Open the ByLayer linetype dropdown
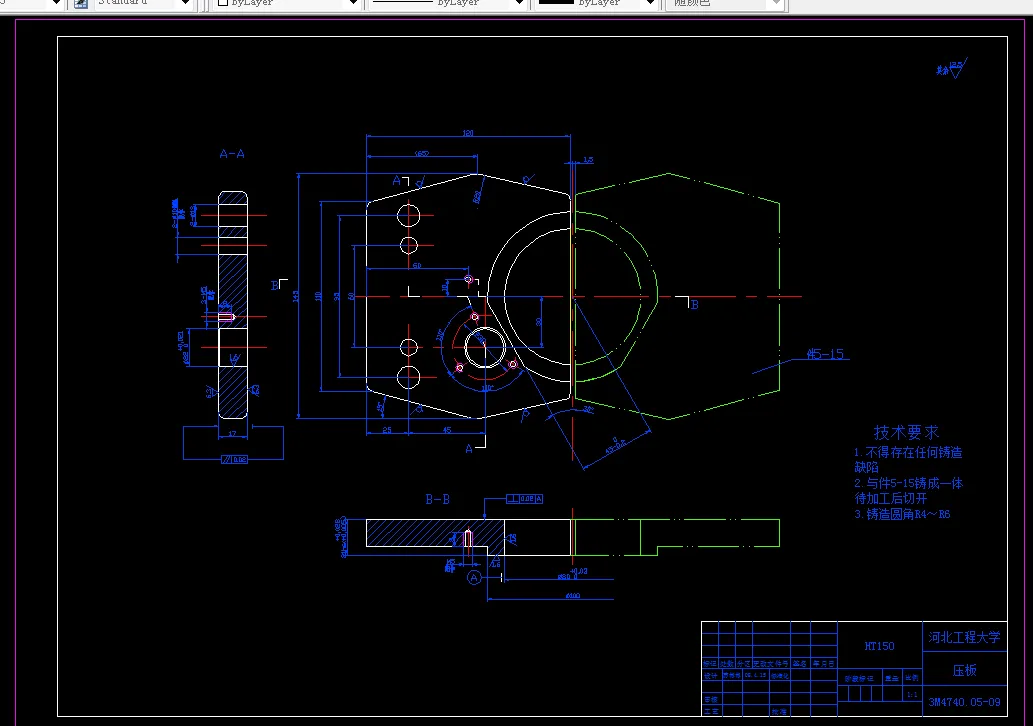Image resolution: width=1033 pixels, height=726 pixels. point(519,3)
